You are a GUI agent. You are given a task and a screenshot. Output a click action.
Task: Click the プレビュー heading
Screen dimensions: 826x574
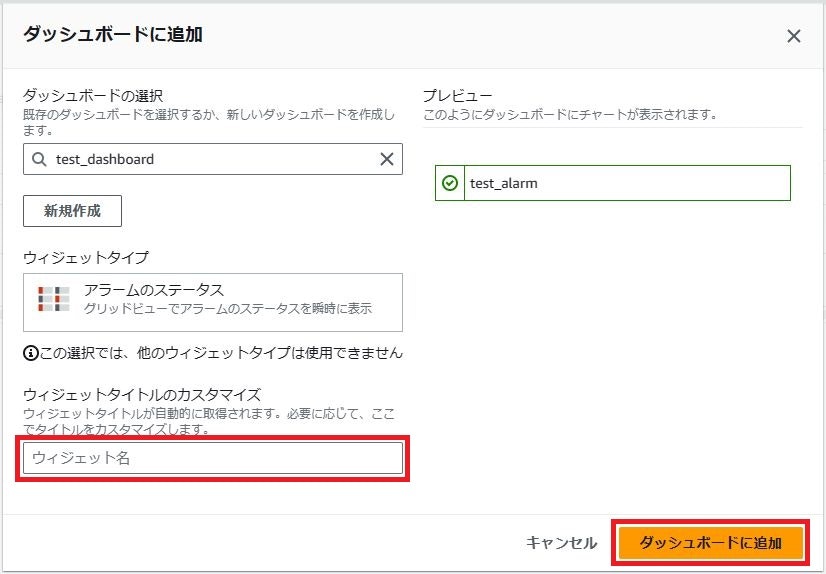coord(457,96)
